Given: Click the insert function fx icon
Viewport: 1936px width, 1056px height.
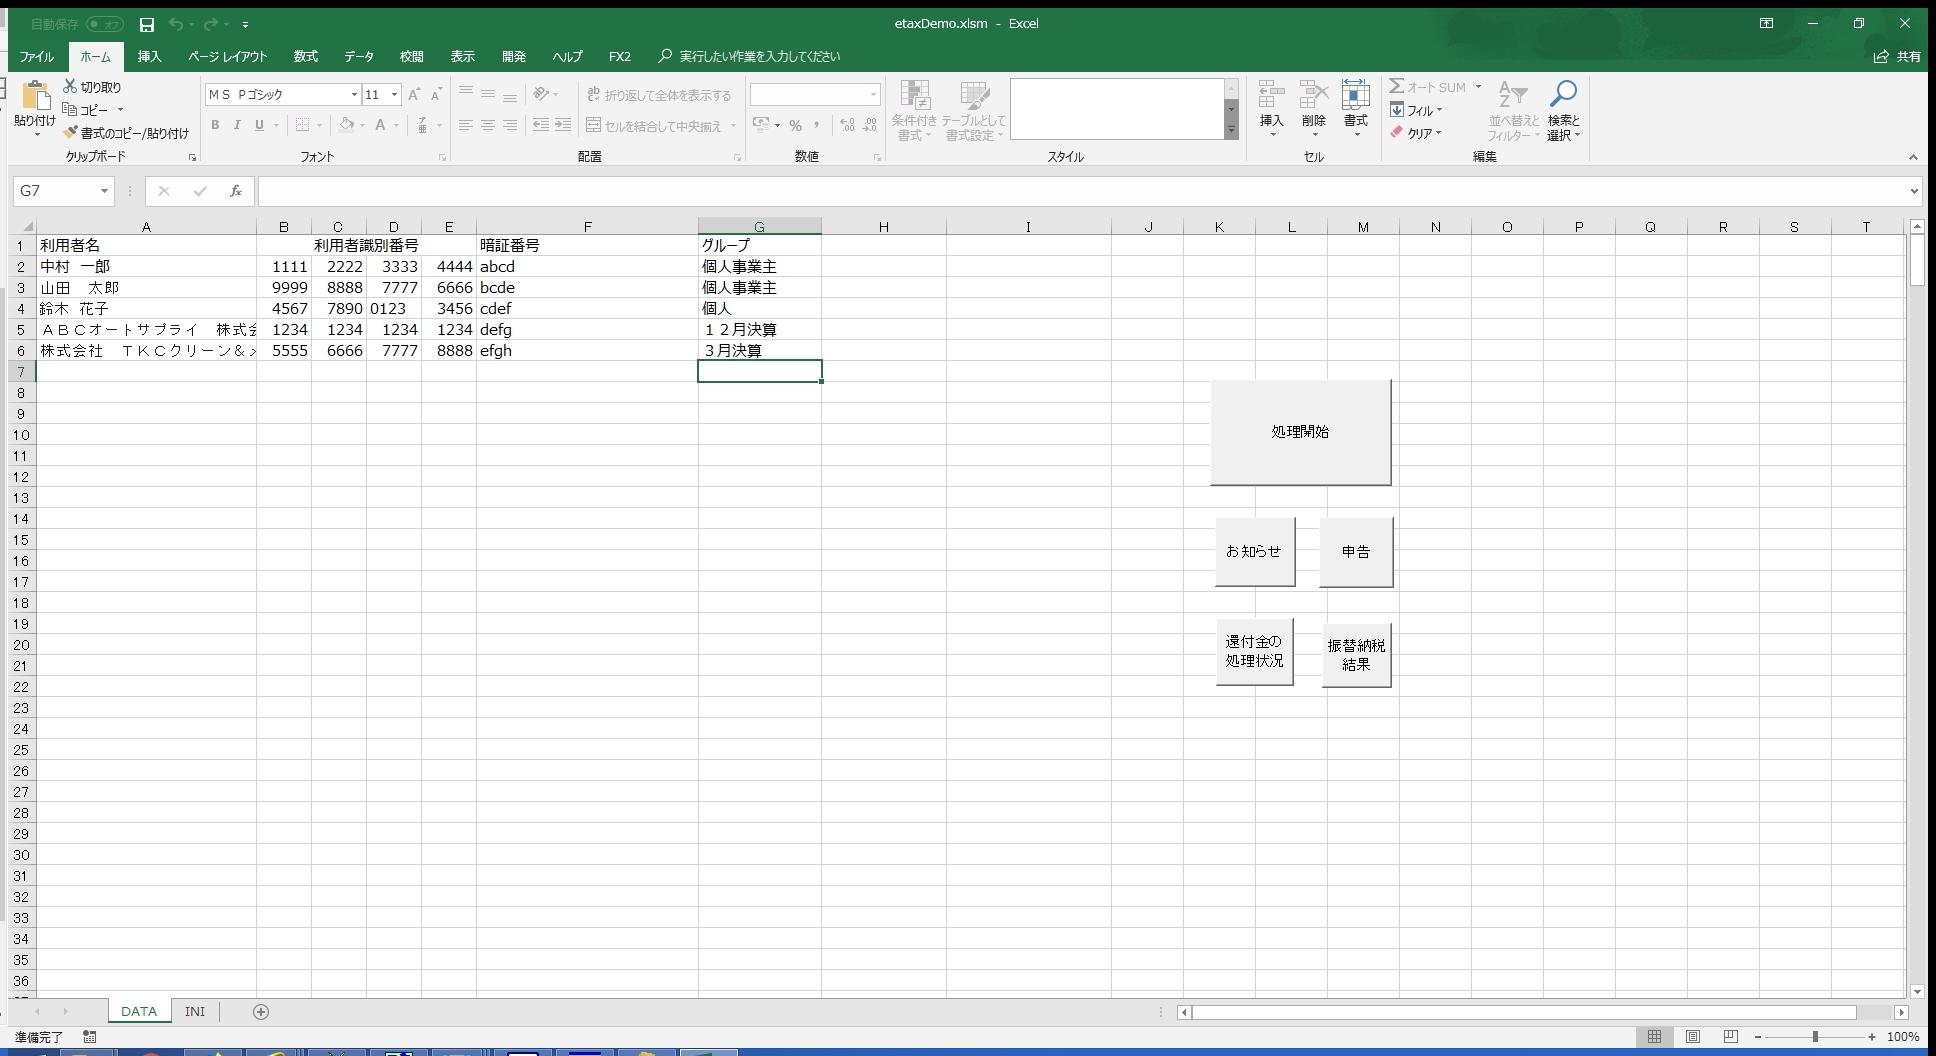Looking at the screenshot, I should coord(236,191).
